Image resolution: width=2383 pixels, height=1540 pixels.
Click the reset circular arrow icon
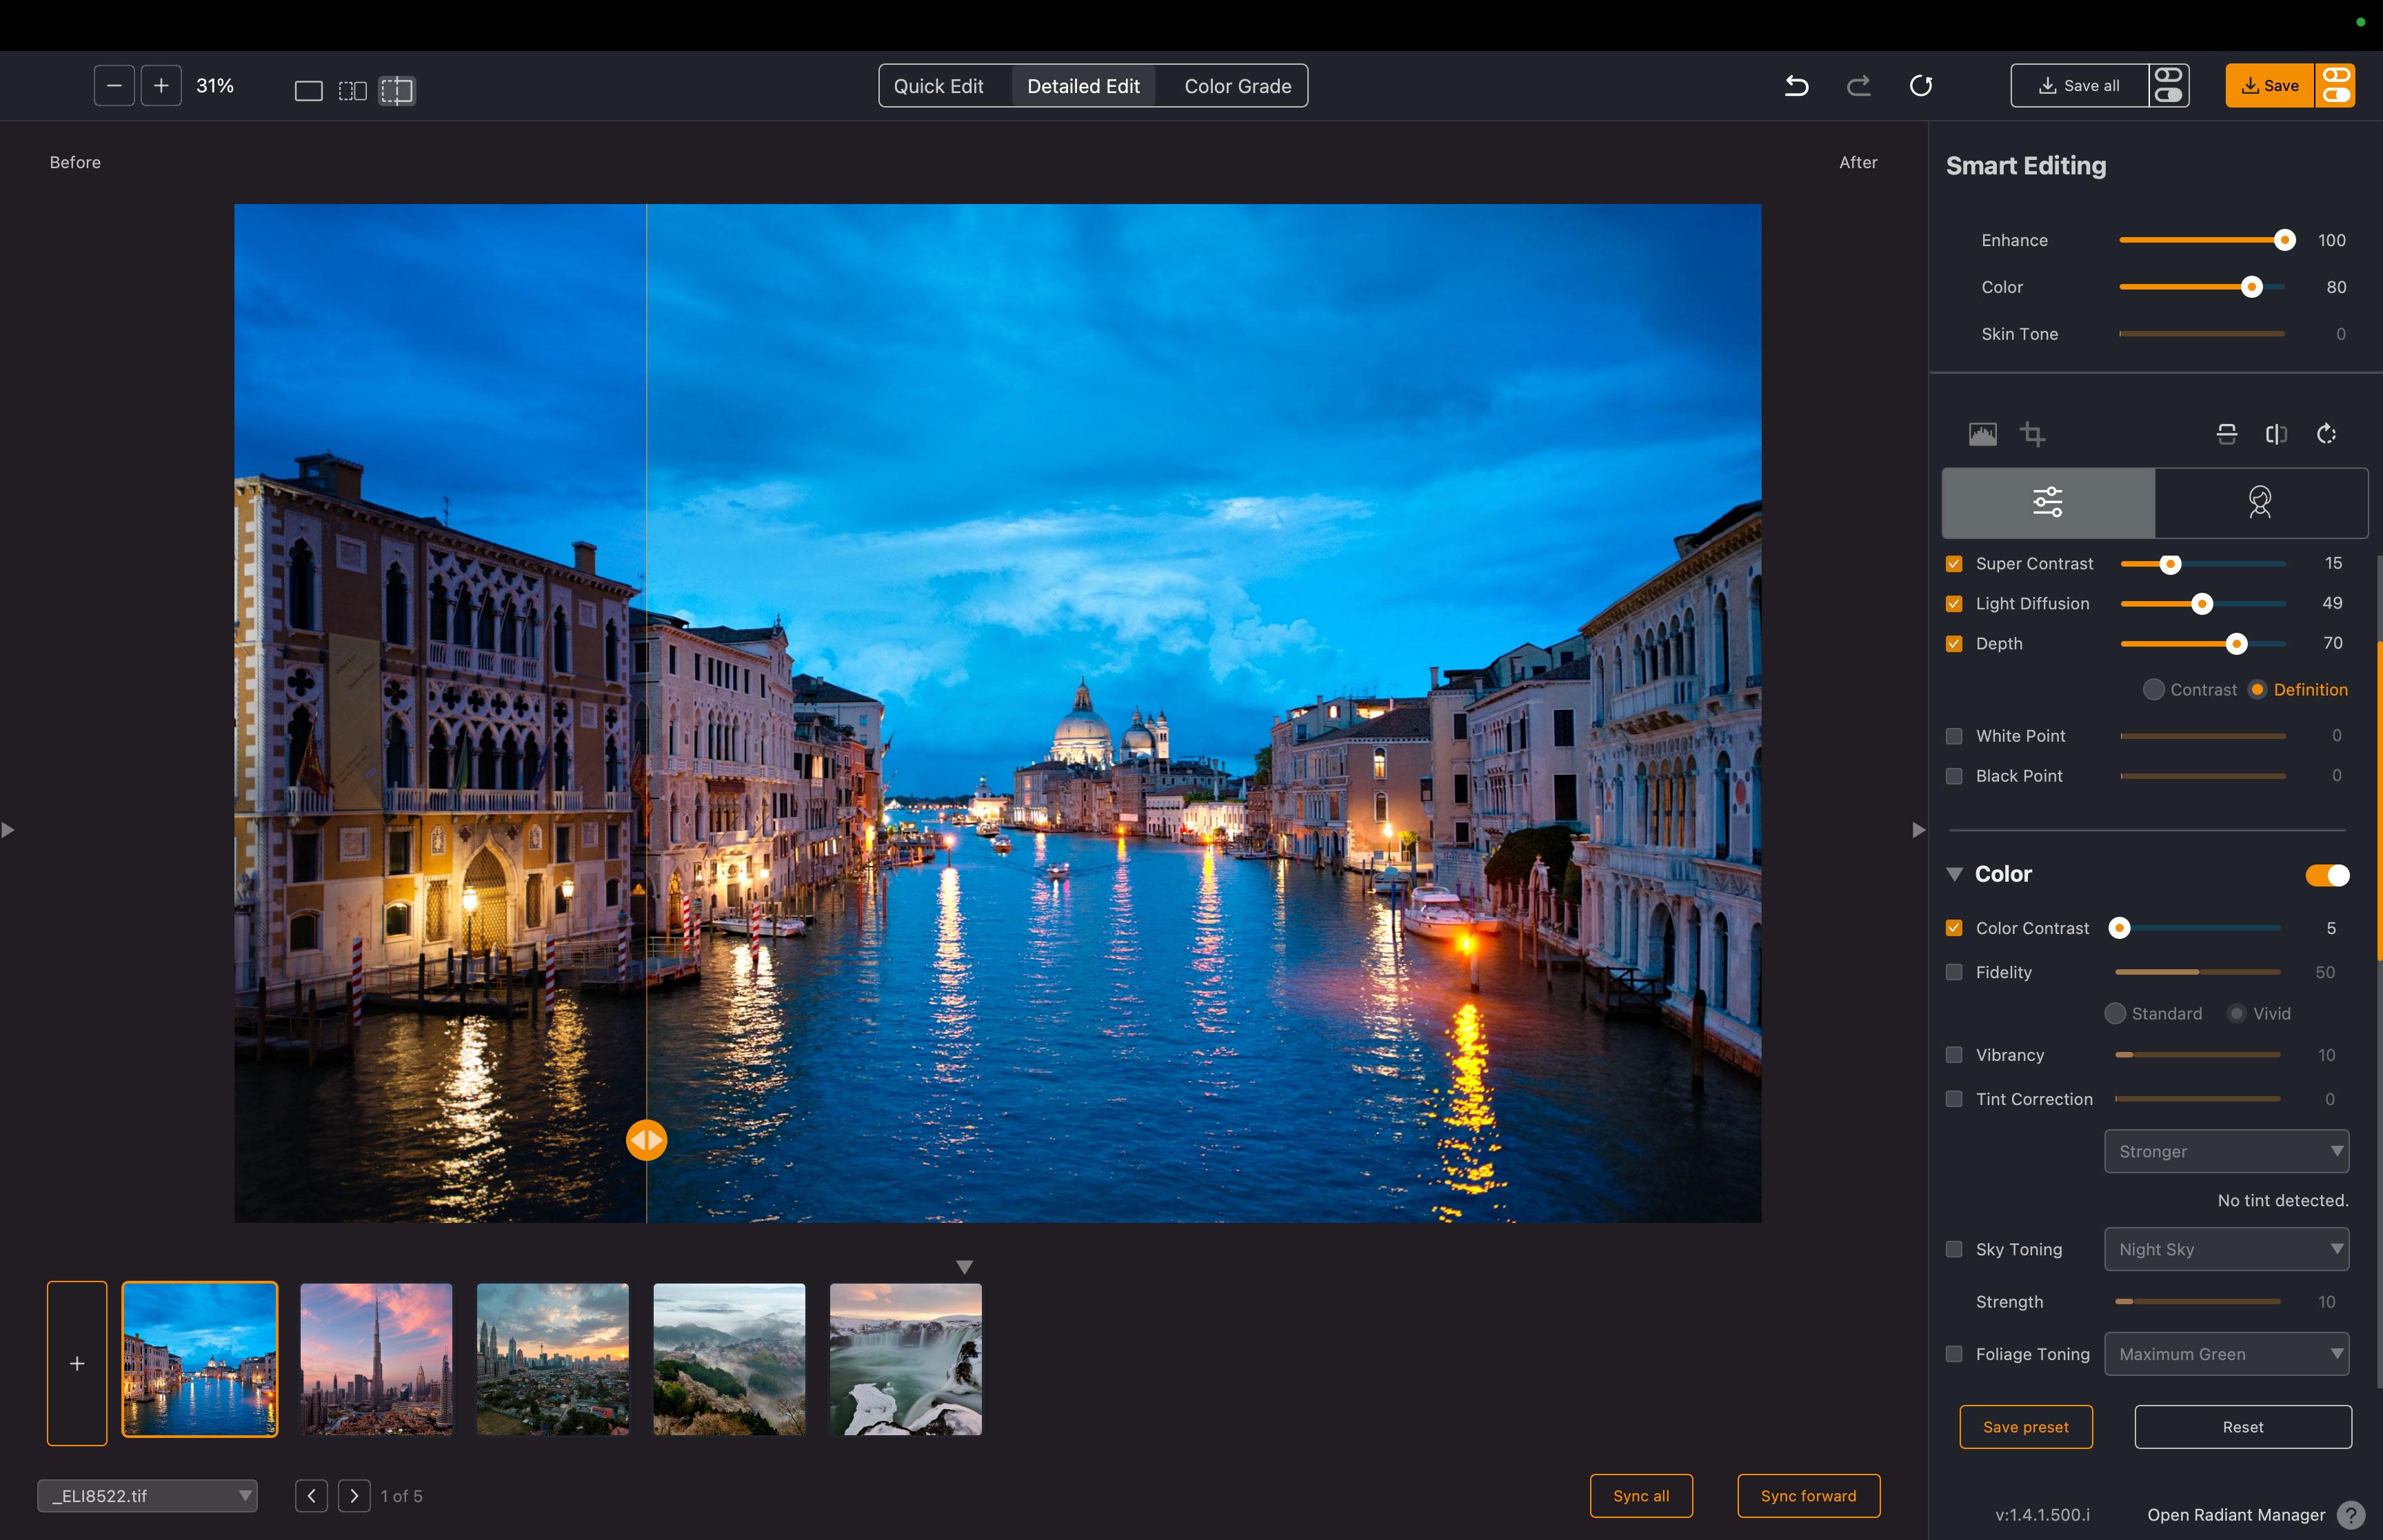click(1920, 86)
